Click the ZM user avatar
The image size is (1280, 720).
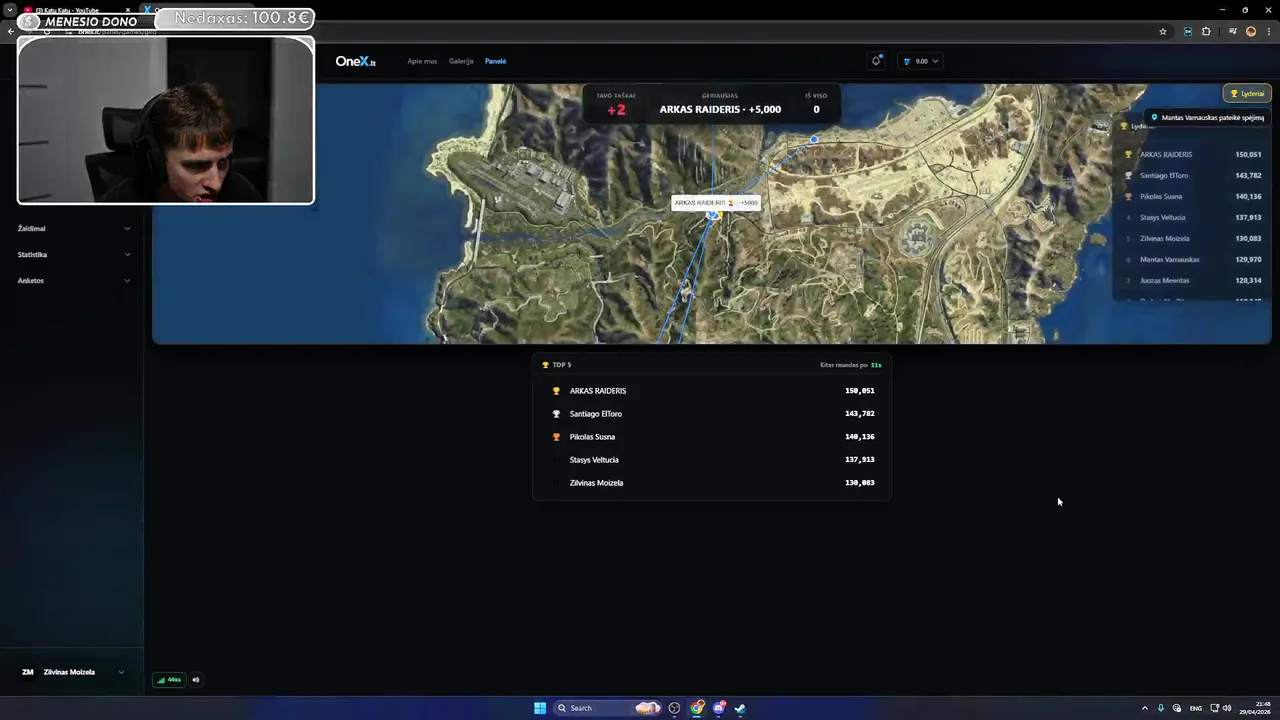(27, 672)
